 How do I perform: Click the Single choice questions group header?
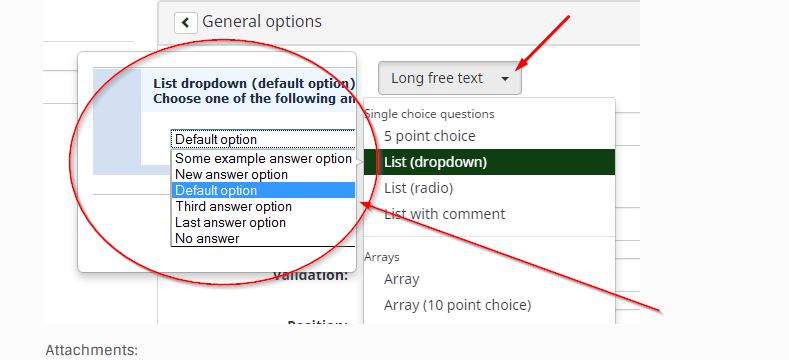click(x=429, y=114)
